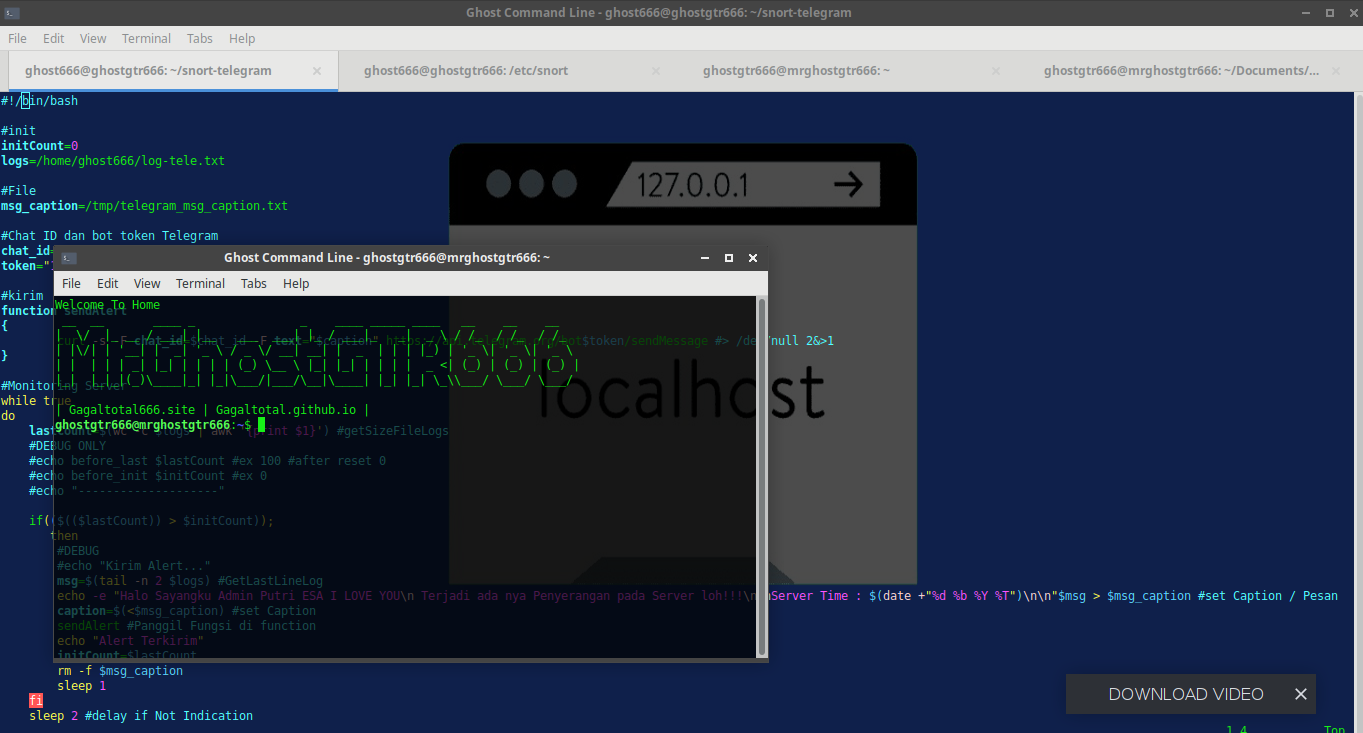Close the ~/Documents tab
This screenshot has width=1363, height=733.
[x=1335, y=71]
